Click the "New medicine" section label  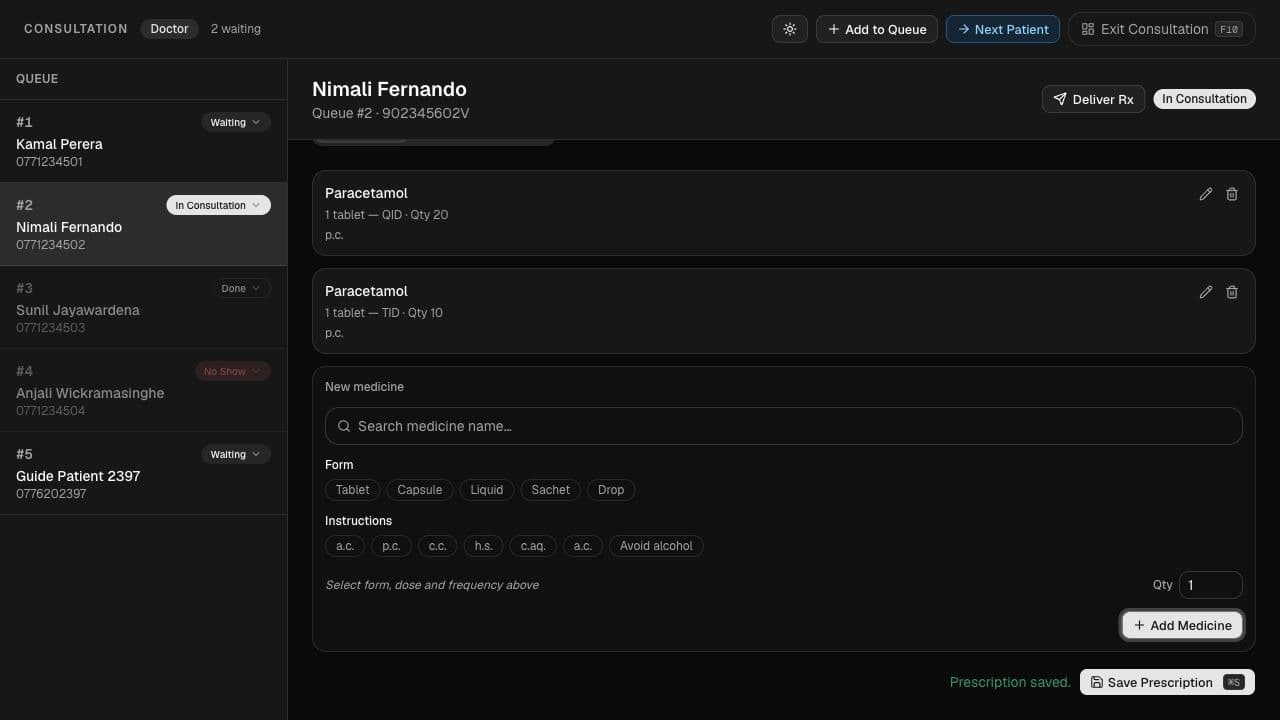point(364,387)
